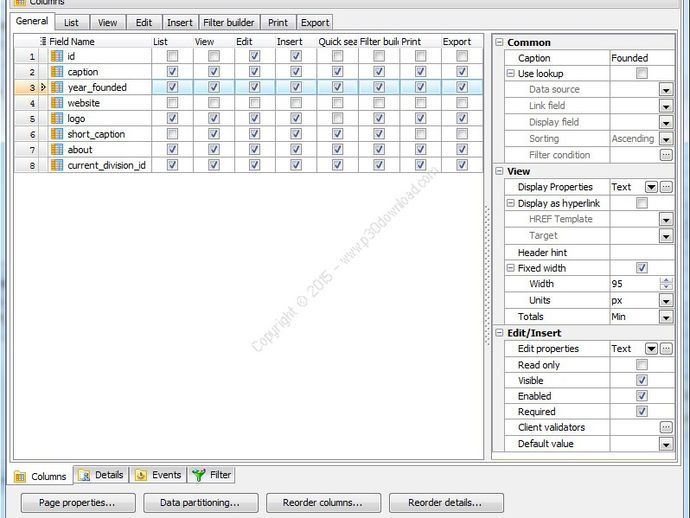The image size is (690, 518).
Task: Collapse the Edit/Insert section
Action: click(499, 333)
